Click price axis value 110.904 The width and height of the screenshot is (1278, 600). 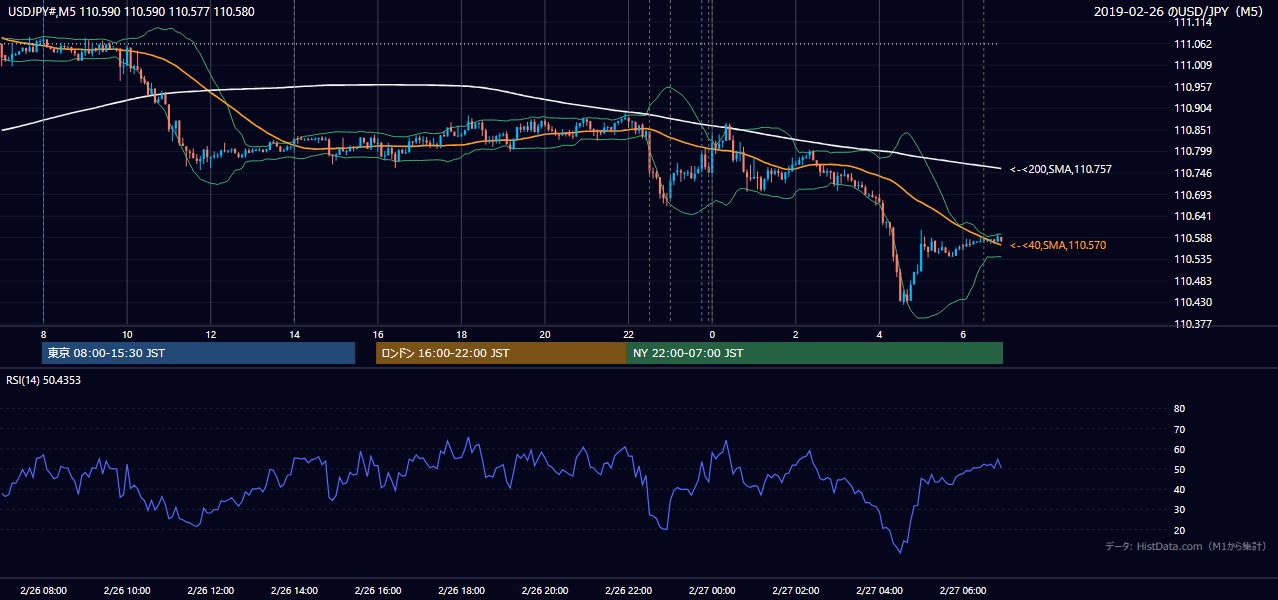(1193, 108)
